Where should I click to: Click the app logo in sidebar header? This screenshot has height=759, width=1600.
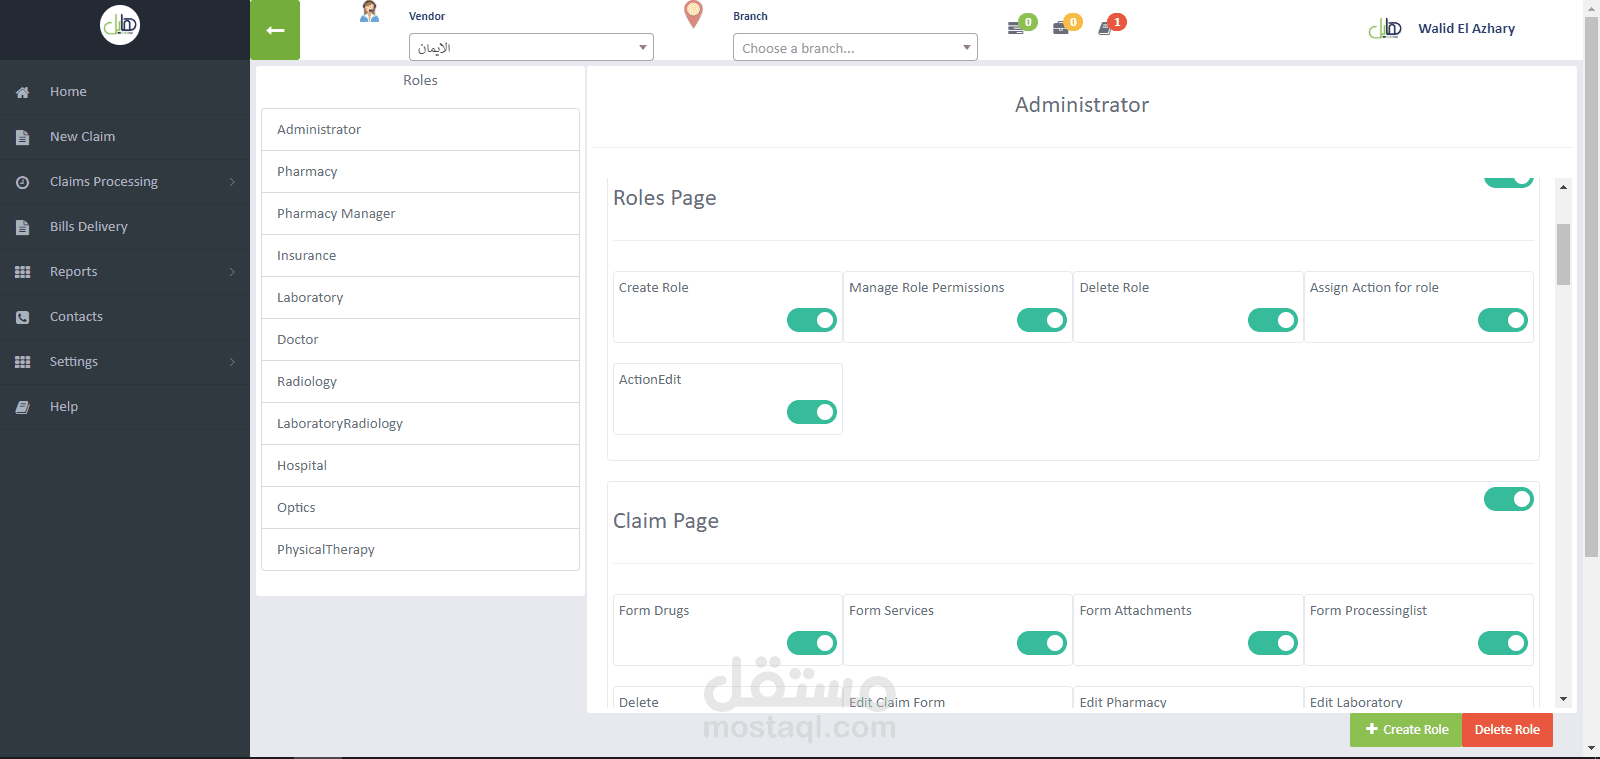(120, 25)
